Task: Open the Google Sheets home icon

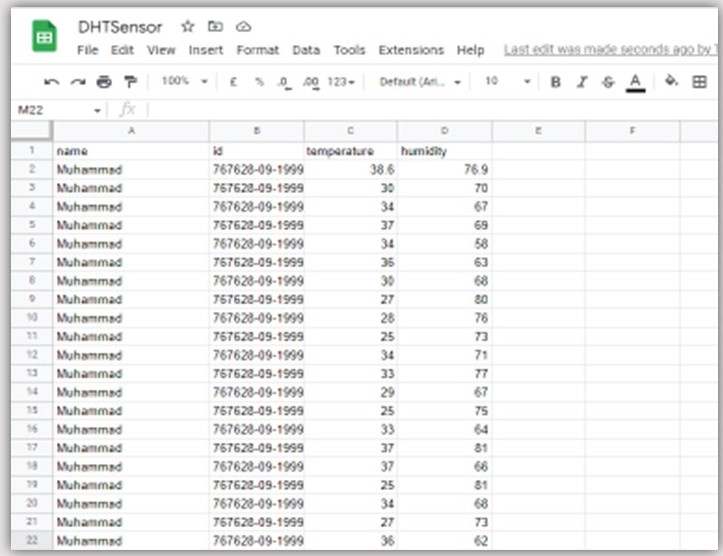Action: tap(44, 38)
